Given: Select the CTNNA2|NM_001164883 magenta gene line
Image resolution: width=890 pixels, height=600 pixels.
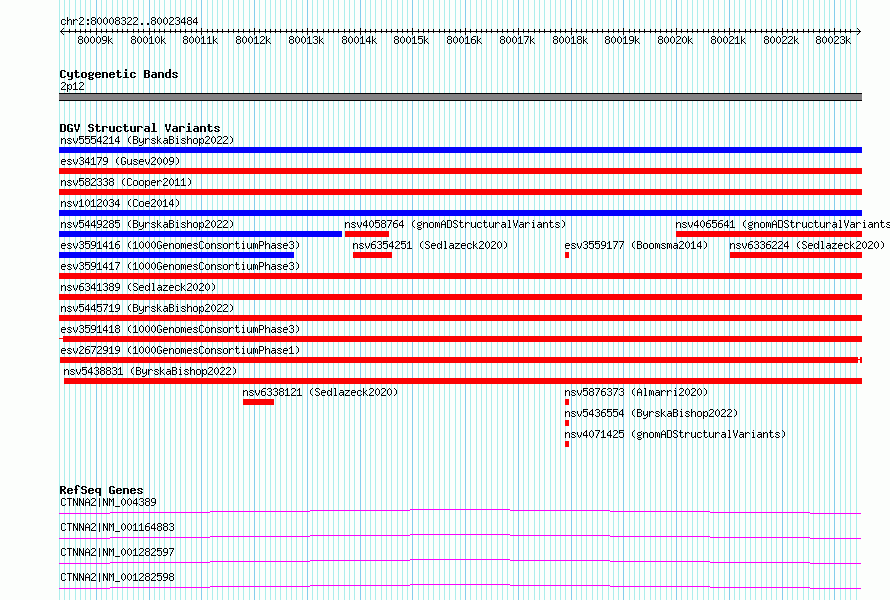Looking at the screenshot, I should [460, 537].
